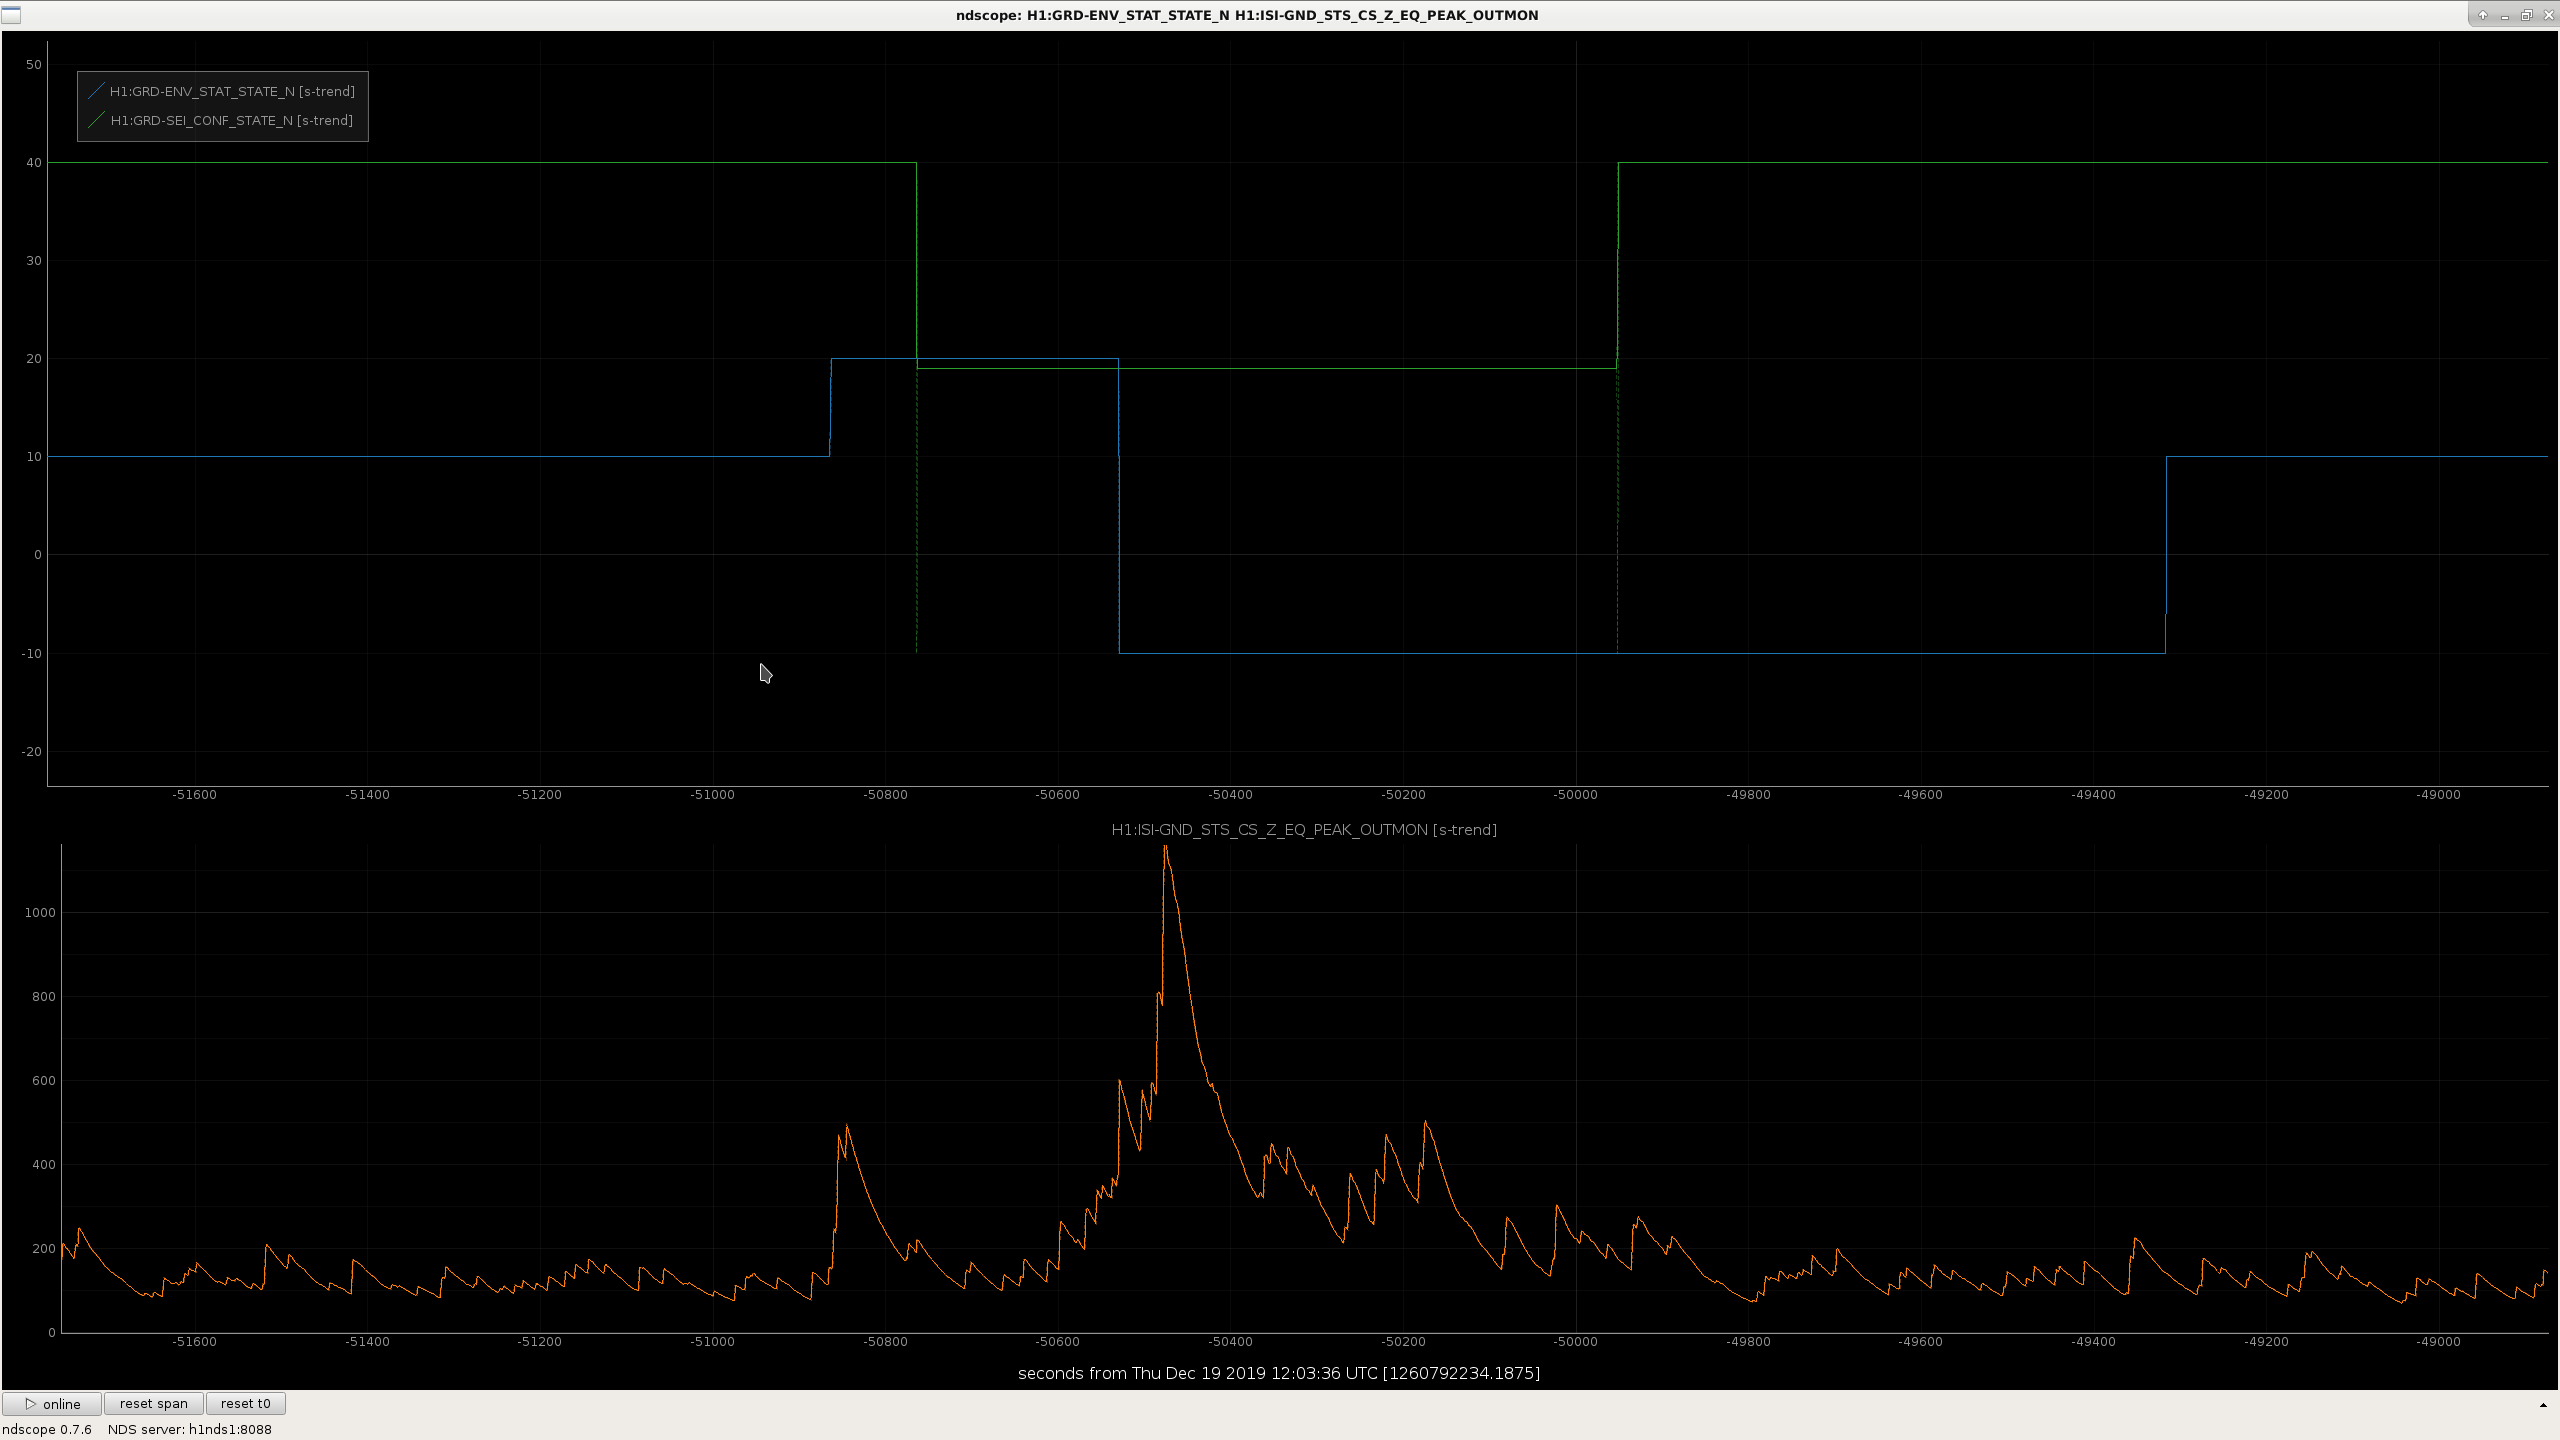Click the ndscope window title text

[x=1247, y=15]
